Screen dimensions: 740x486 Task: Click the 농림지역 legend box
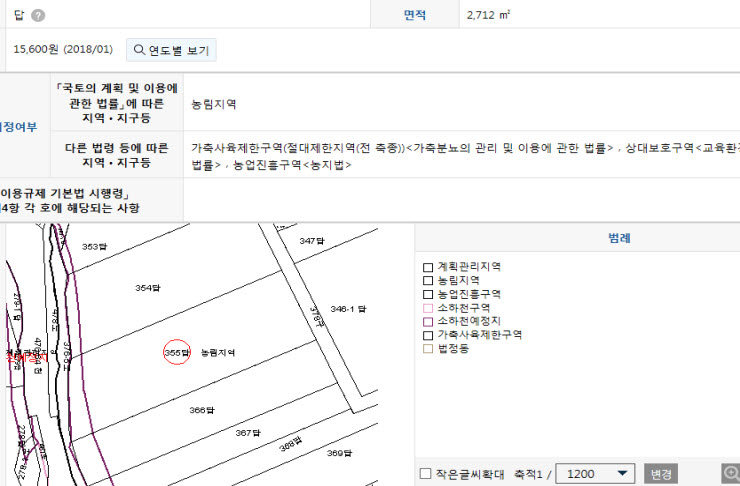click(428, 281)
